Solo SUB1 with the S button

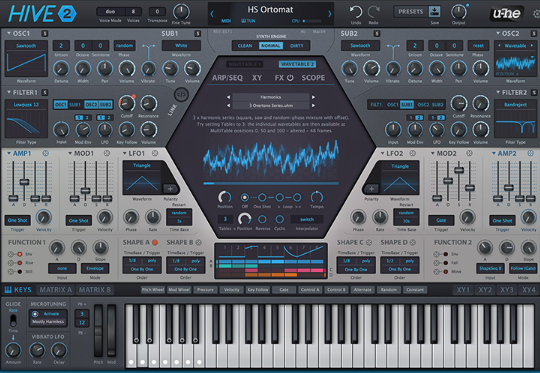197,33
